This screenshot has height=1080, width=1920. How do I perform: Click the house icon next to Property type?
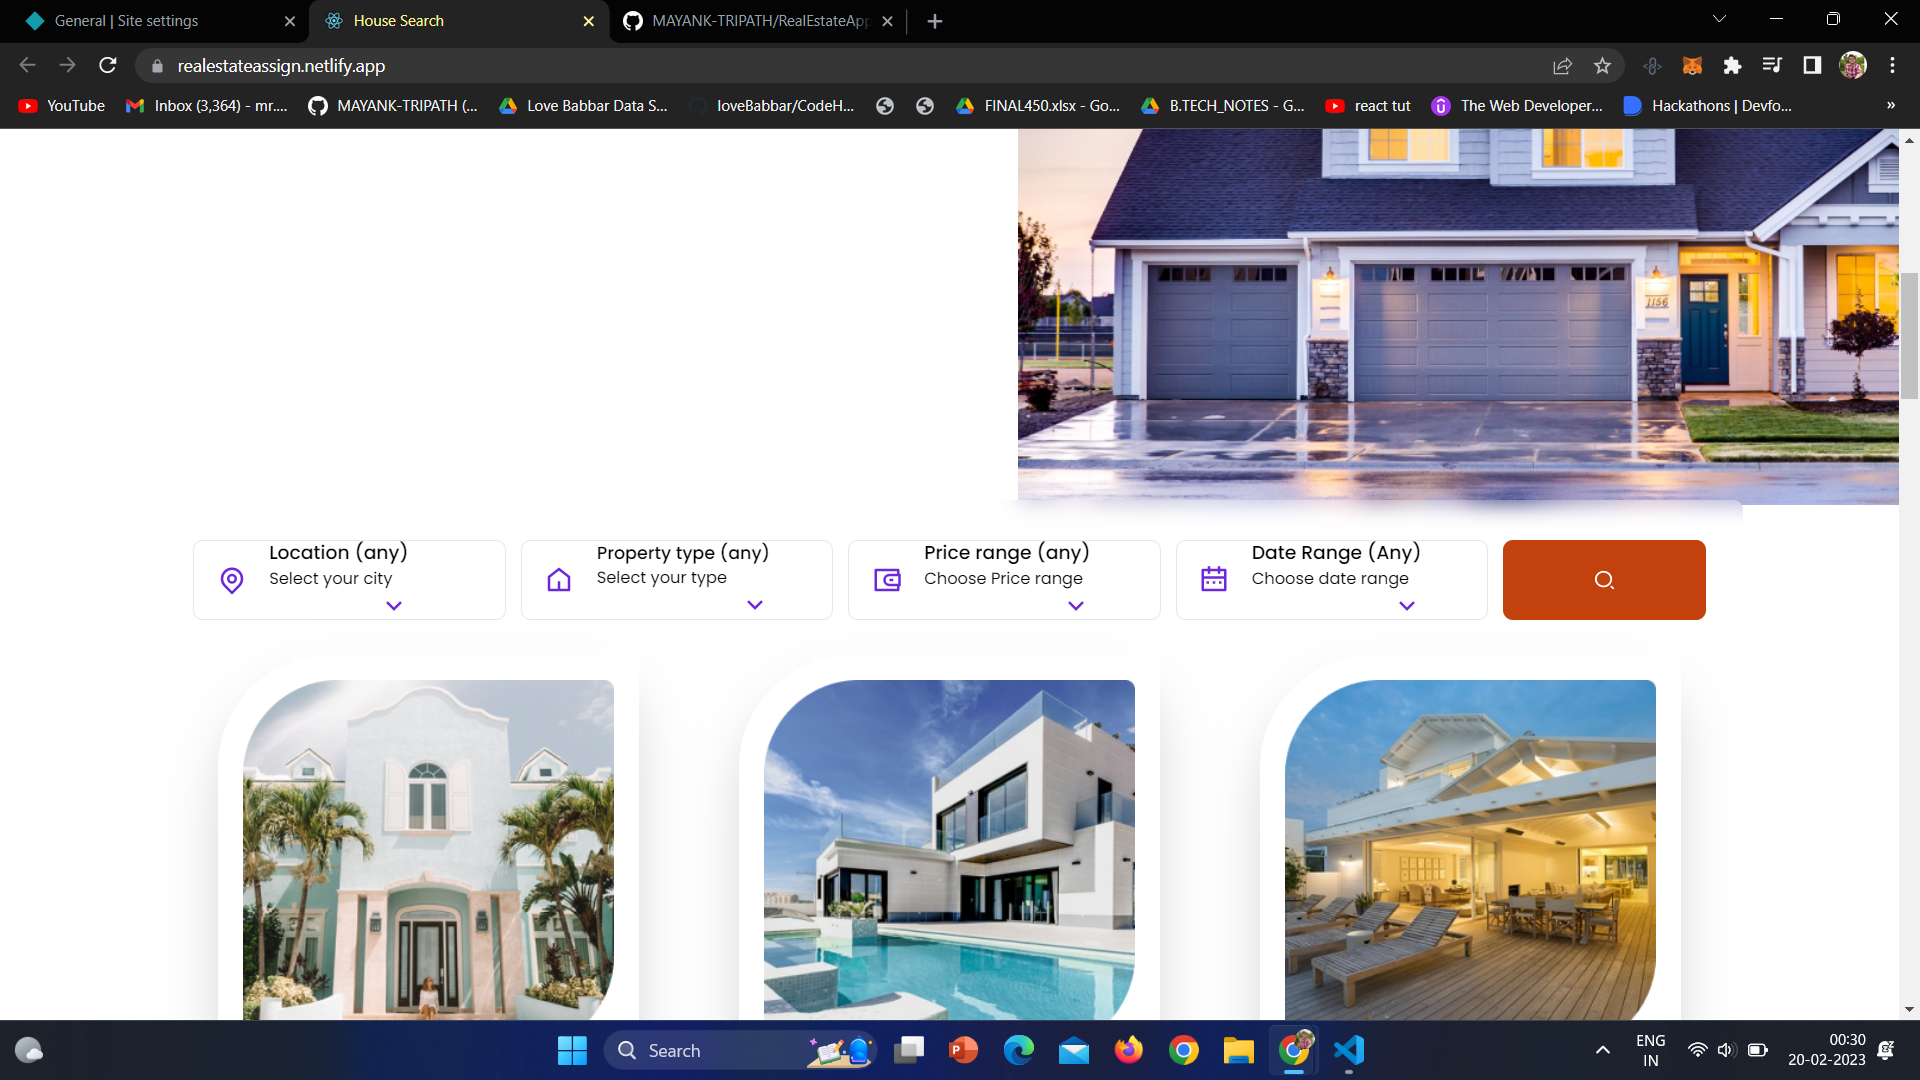(x=560, y=579)
